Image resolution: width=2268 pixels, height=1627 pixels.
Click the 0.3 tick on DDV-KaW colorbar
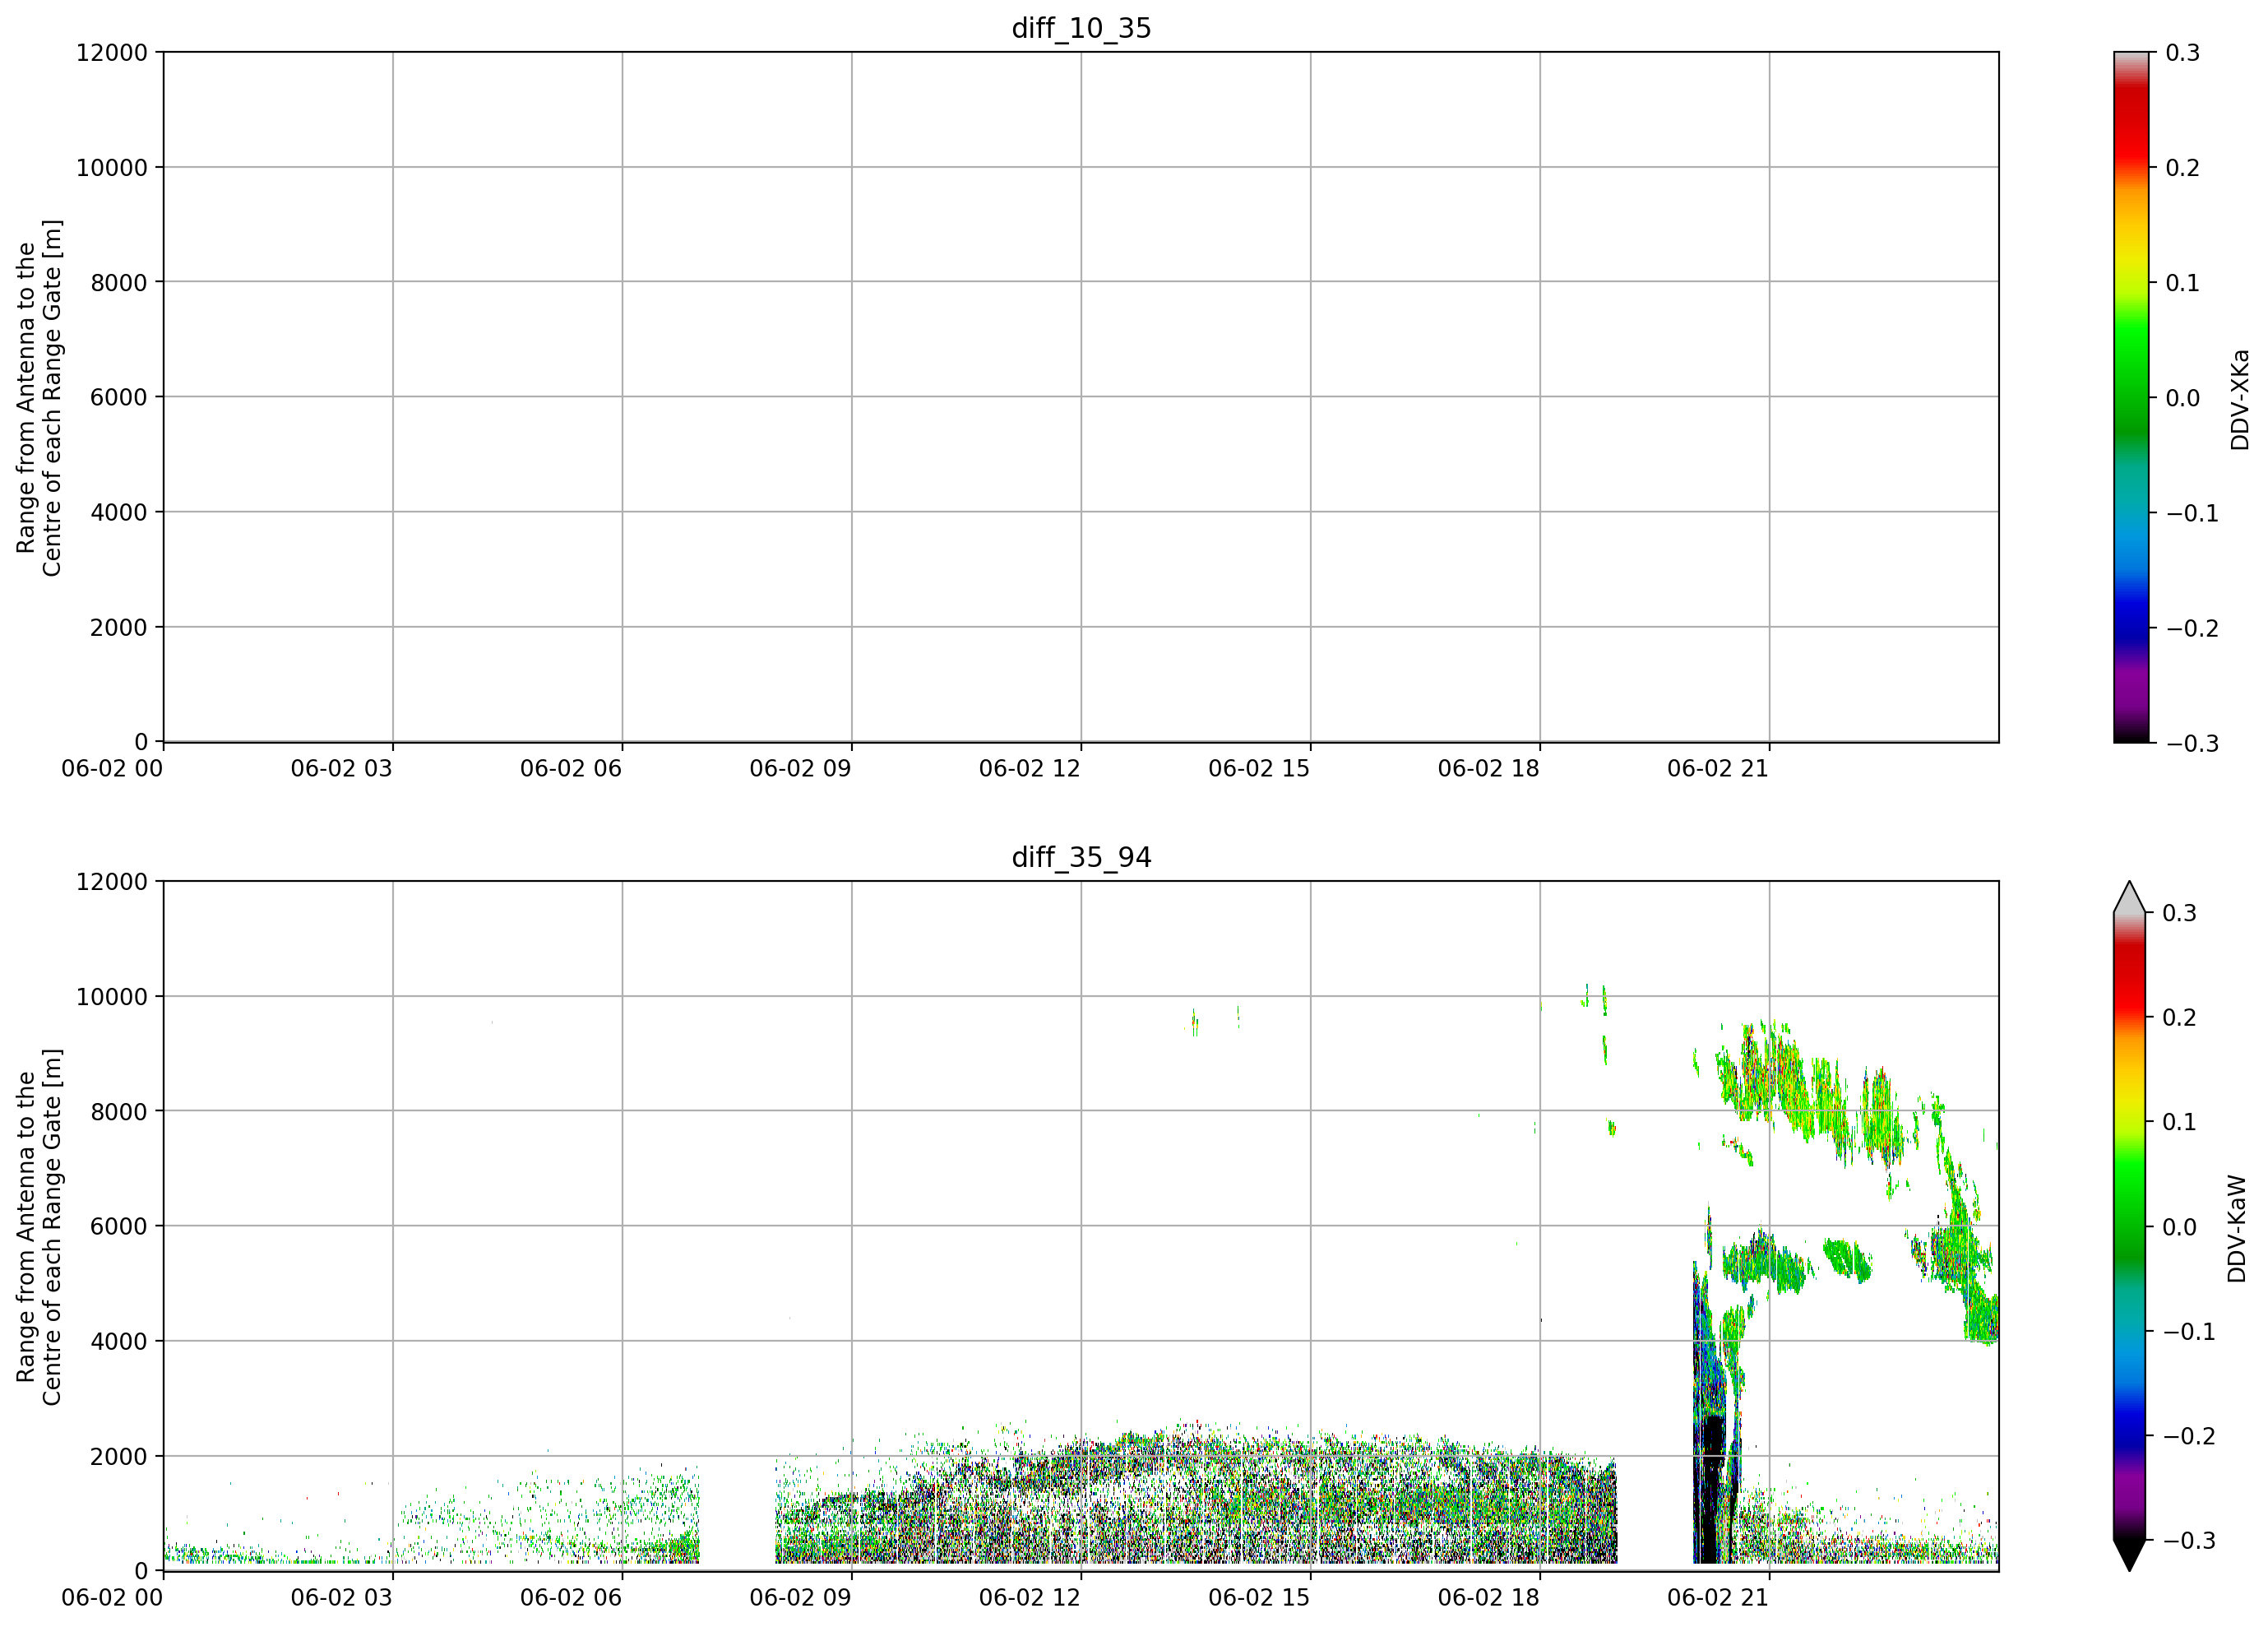tap(2180, 912)
